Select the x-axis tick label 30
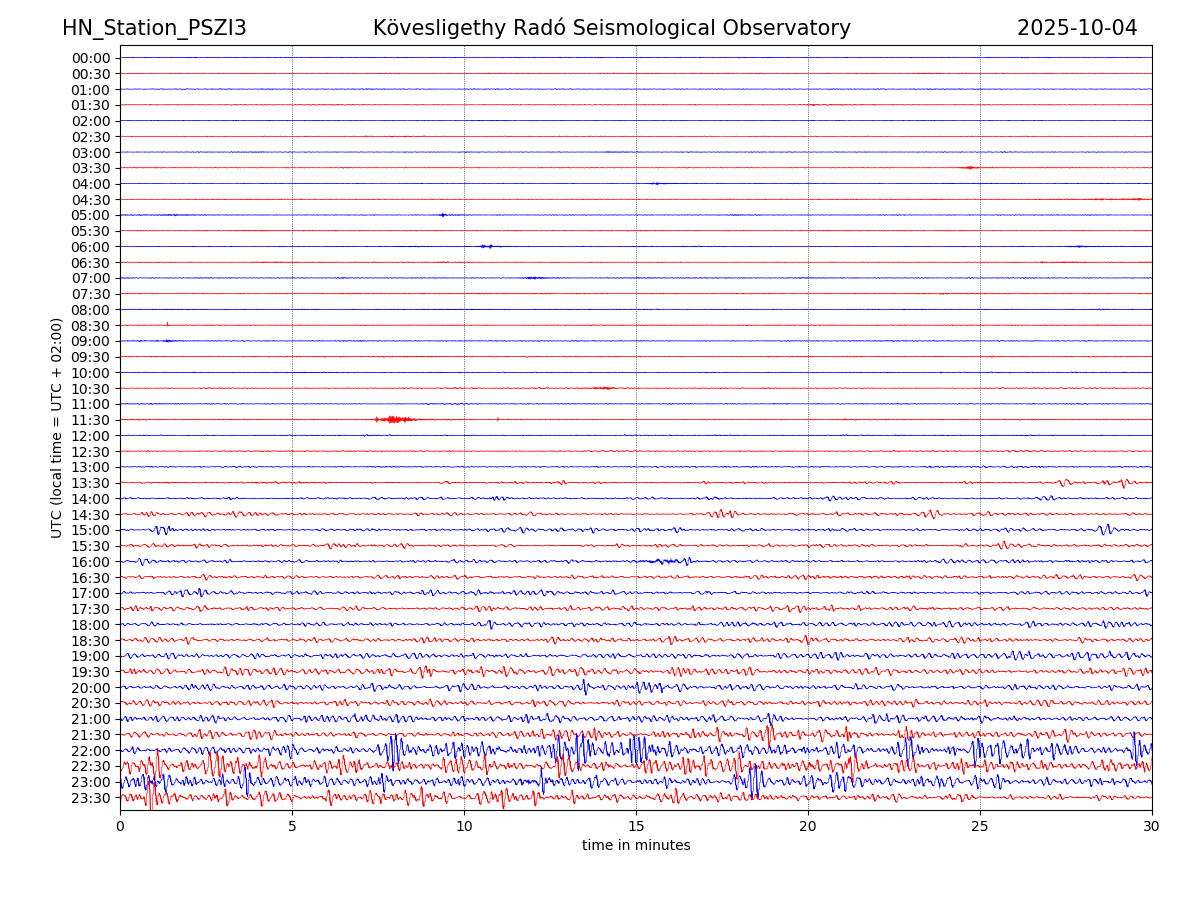This screenshot has width=1200, height=900. (x=1152, y=827)
